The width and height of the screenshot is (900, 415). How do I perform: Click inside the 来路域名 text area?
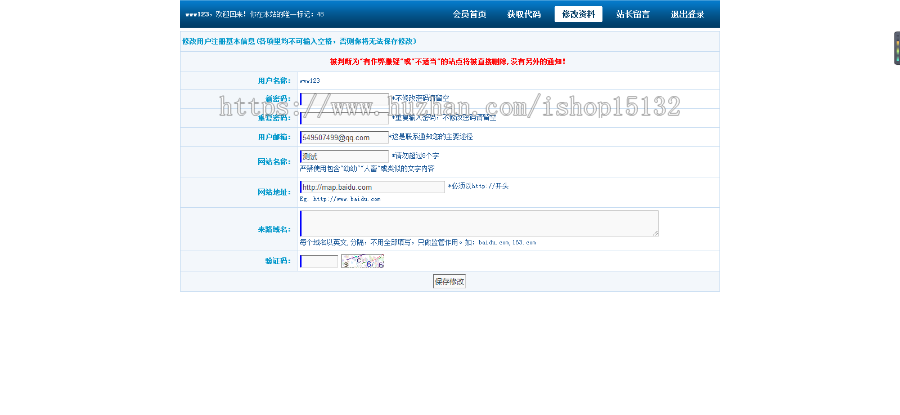point(479,223)
